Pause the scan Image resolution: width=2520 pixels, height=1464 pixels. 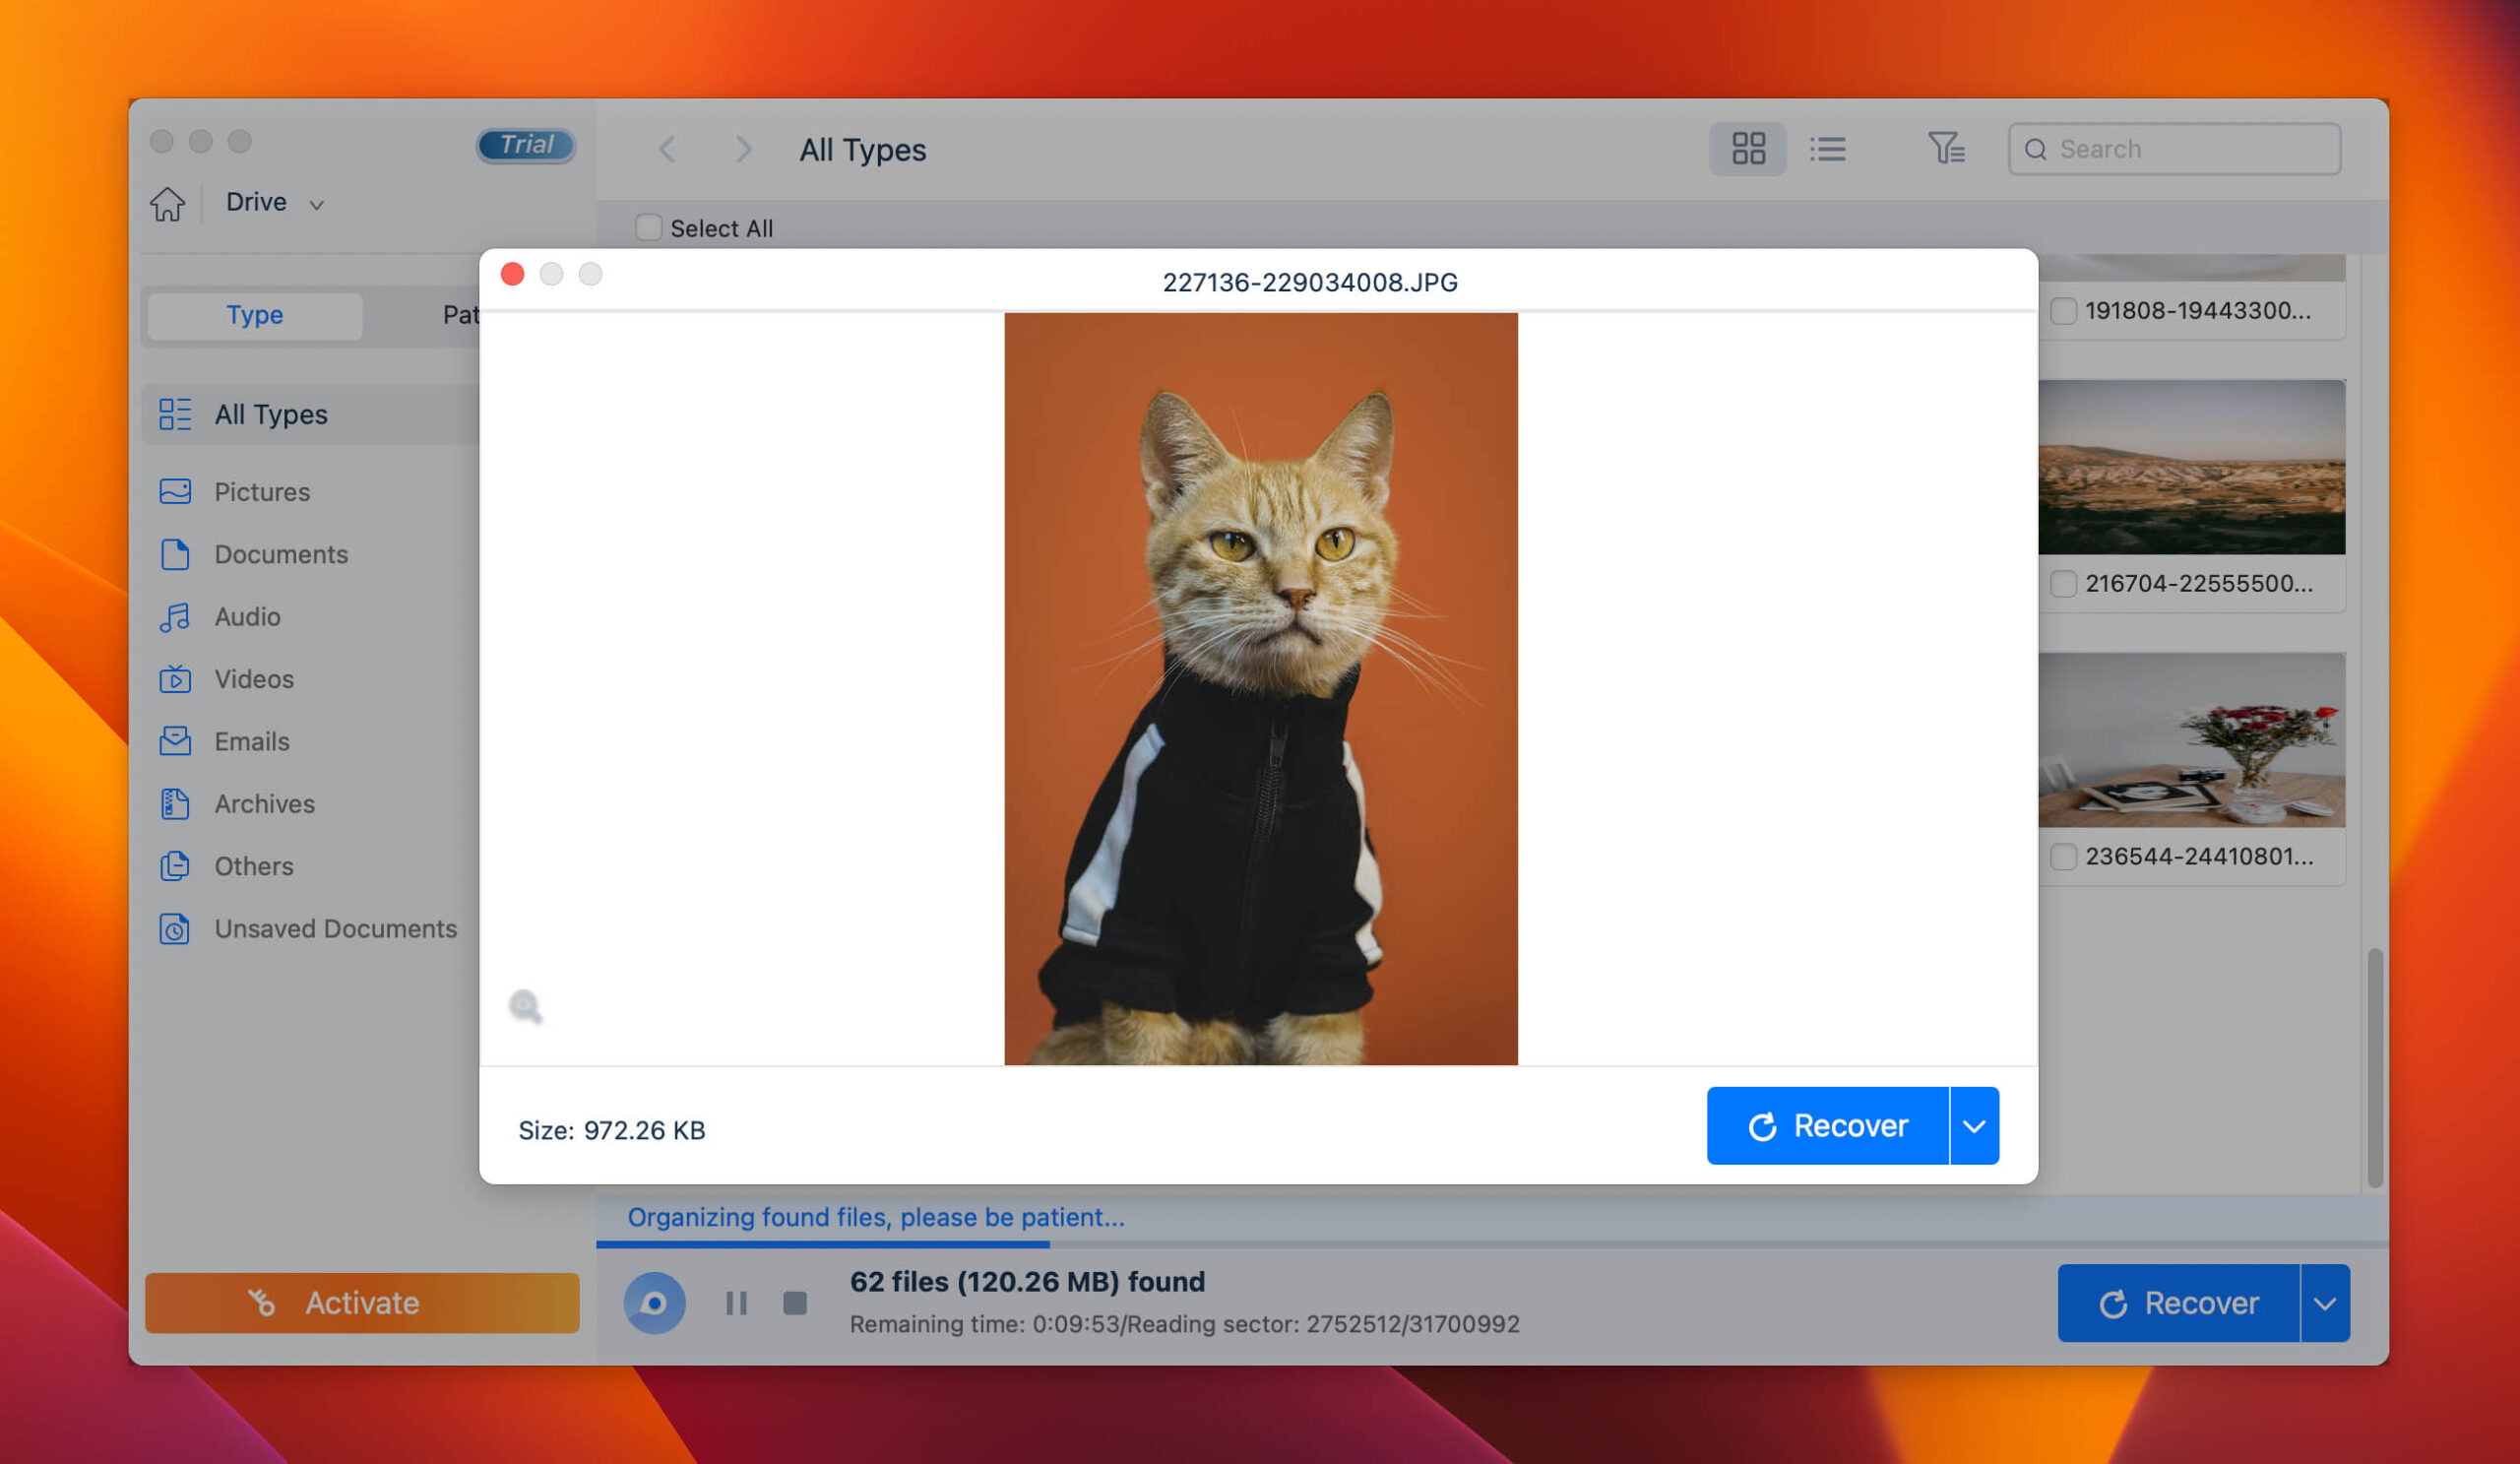coord(736,1303)
